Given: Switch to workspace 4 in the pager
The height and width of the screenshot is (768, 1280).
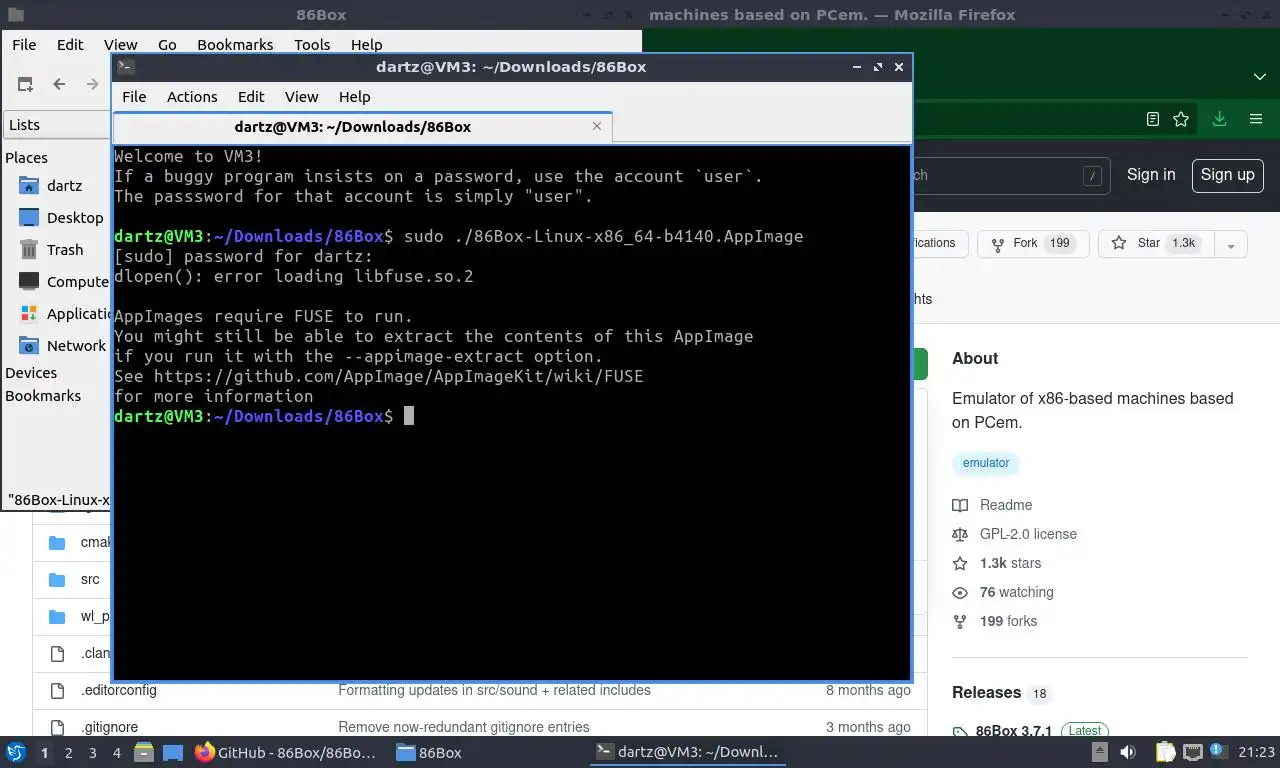Looking at the screenshot, I should 117,753.
